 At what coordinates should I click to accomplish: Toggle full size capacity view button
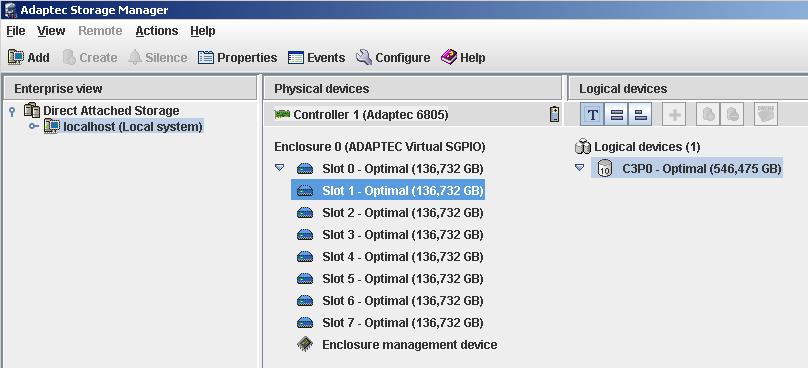click(616, 114)
